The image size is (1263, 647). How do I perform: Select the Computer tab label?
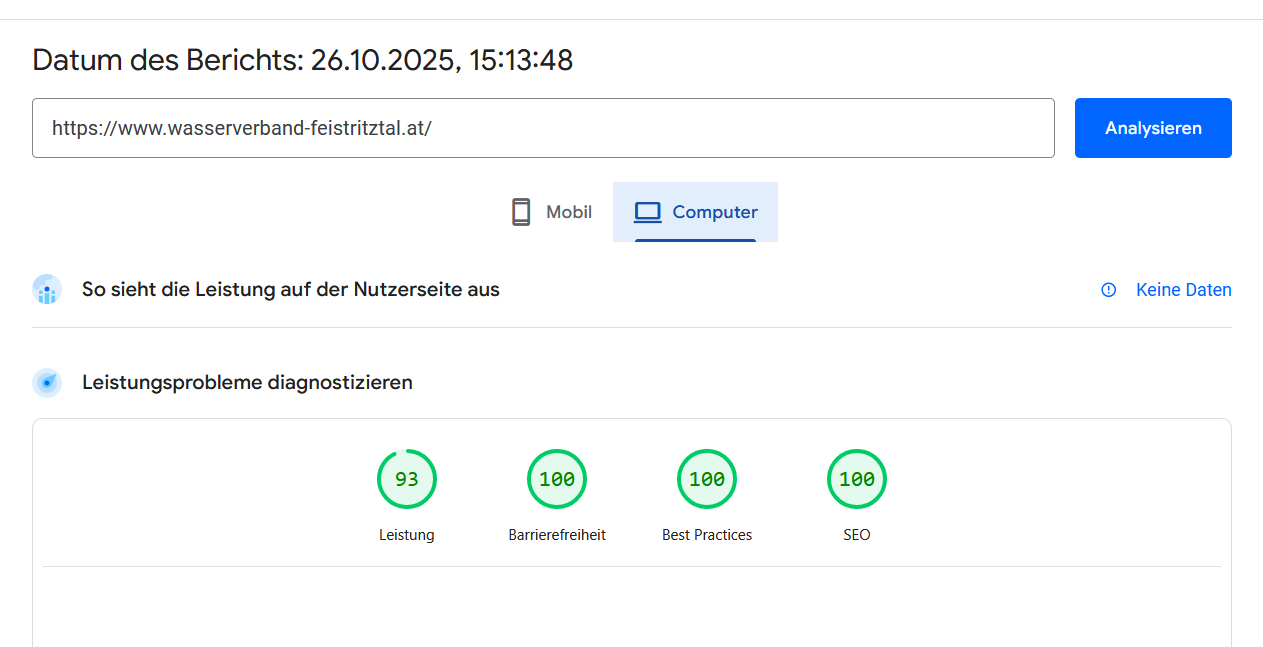click(x=714, y=212)
